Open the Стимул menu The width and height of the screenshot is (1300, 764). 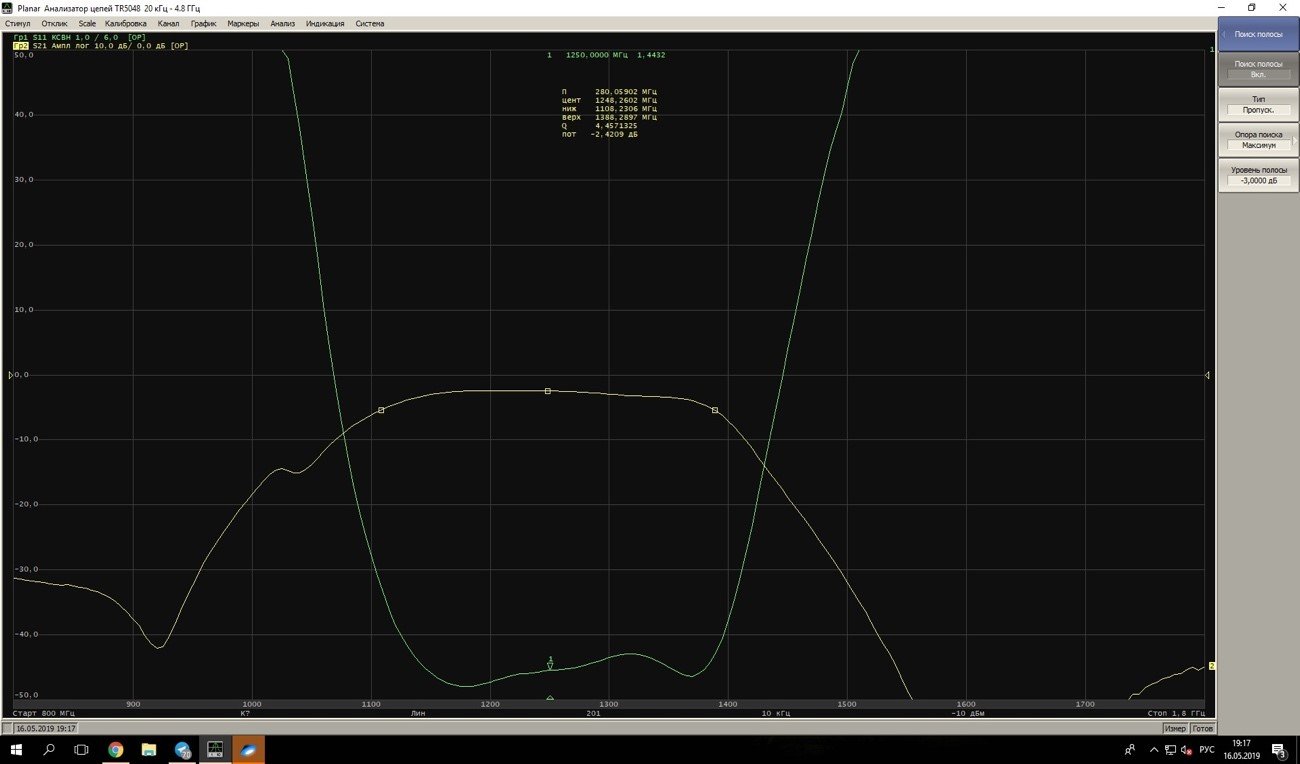(18, 23)
